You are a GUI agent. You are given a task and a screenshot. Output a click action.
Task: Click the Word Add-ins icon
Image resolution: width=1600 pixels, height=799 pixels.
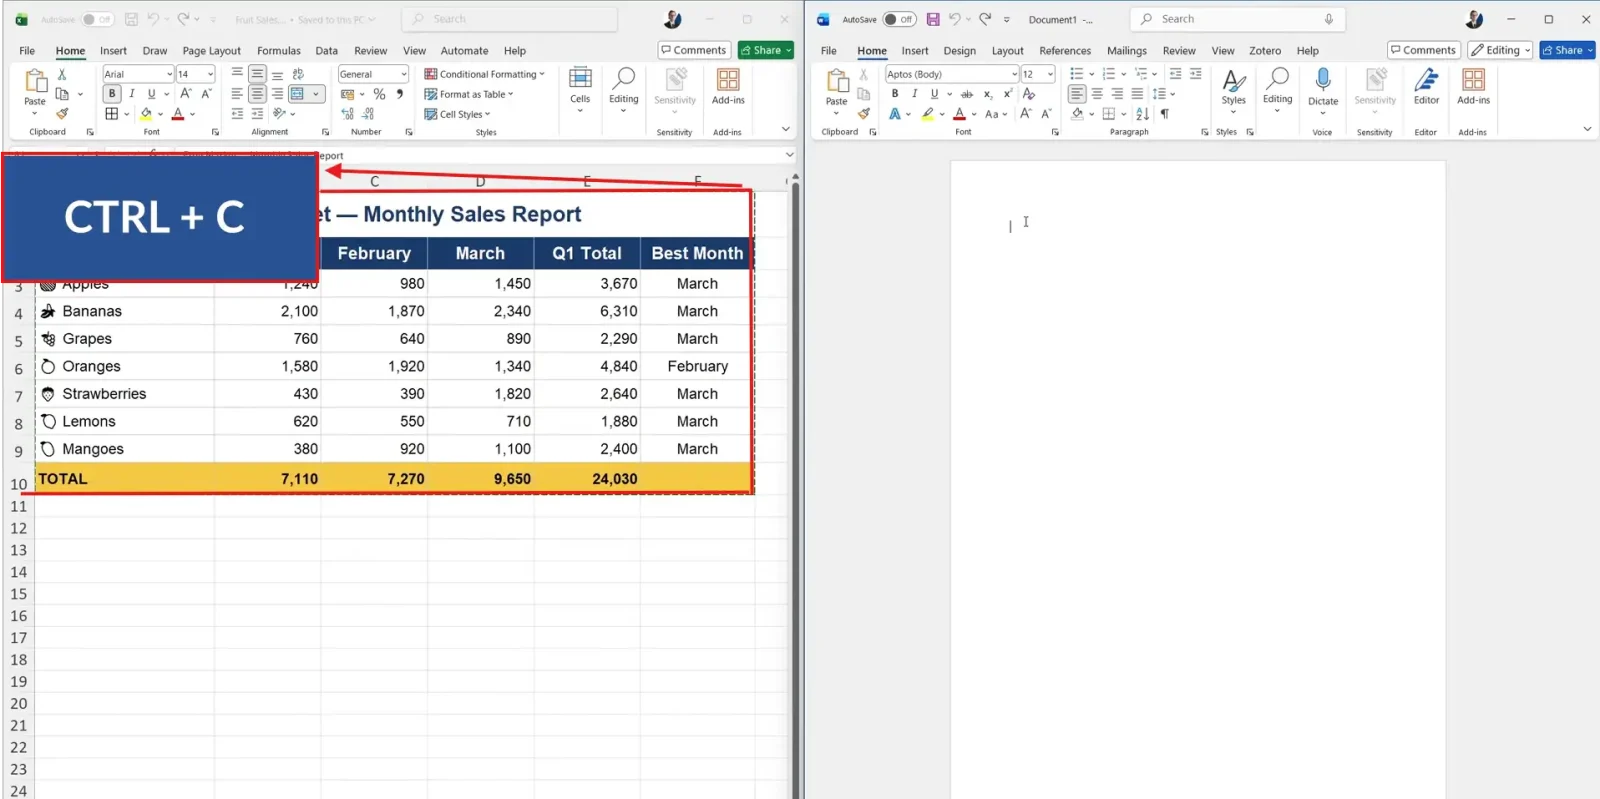coord(1473,87)
